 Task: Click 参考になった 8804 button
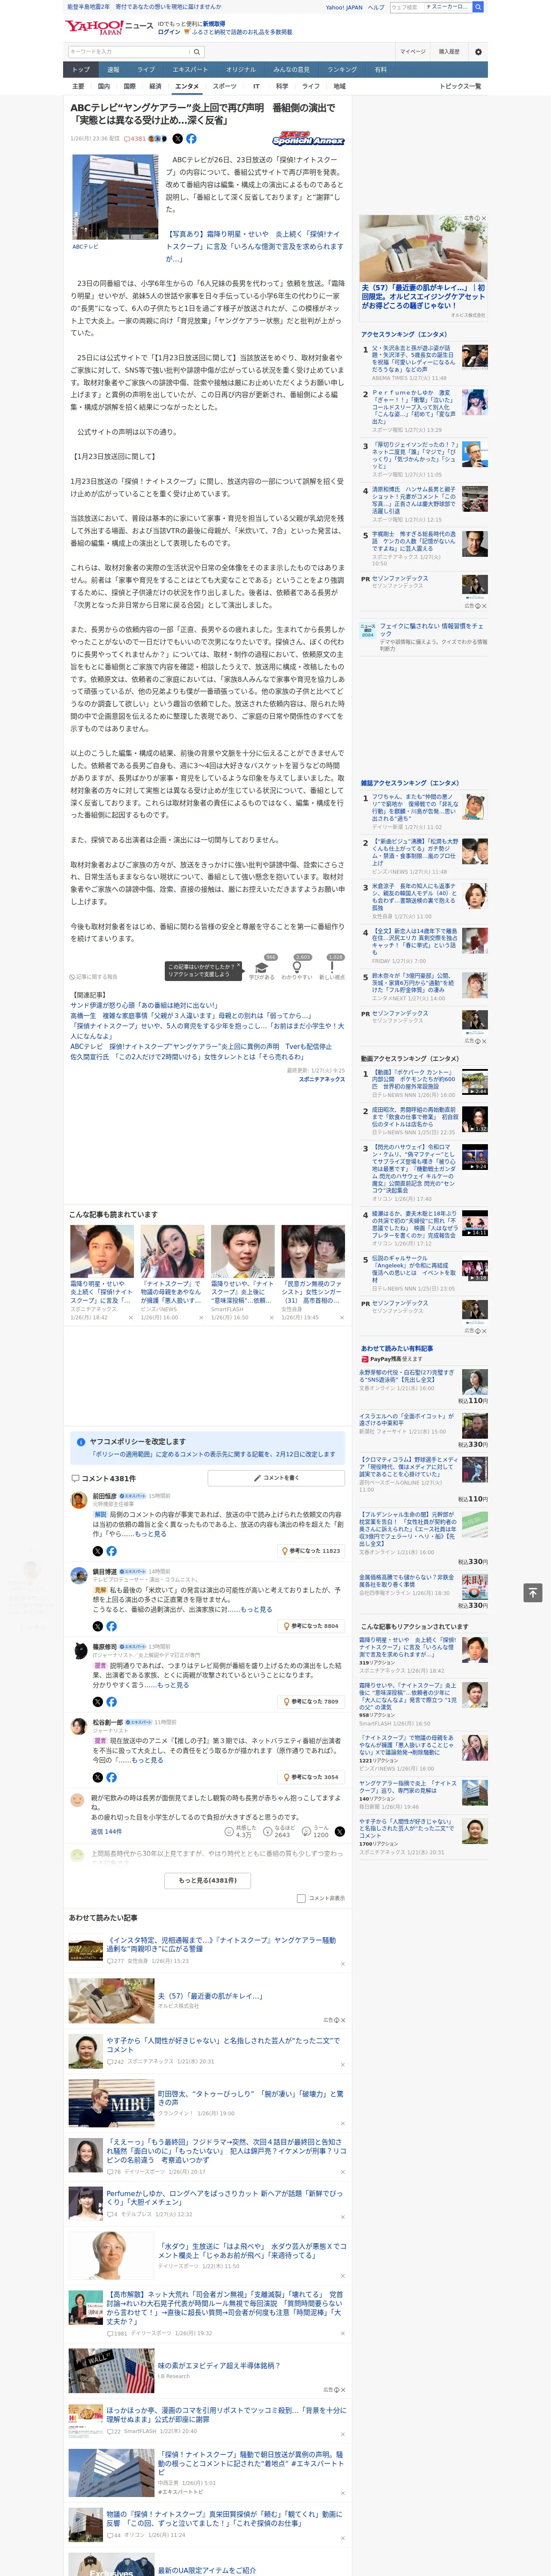[311, 1626]
